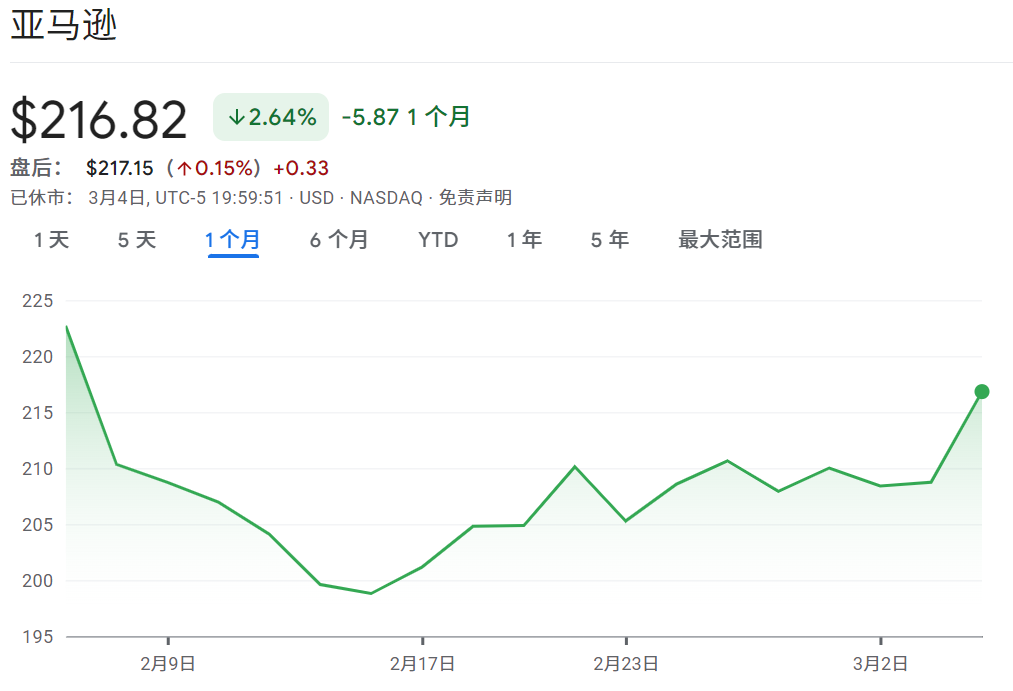This screenshot has width=1013, height=691.
Task: Click the down-arrow icon in the green 2.64% badge
Action: (236, 117)
